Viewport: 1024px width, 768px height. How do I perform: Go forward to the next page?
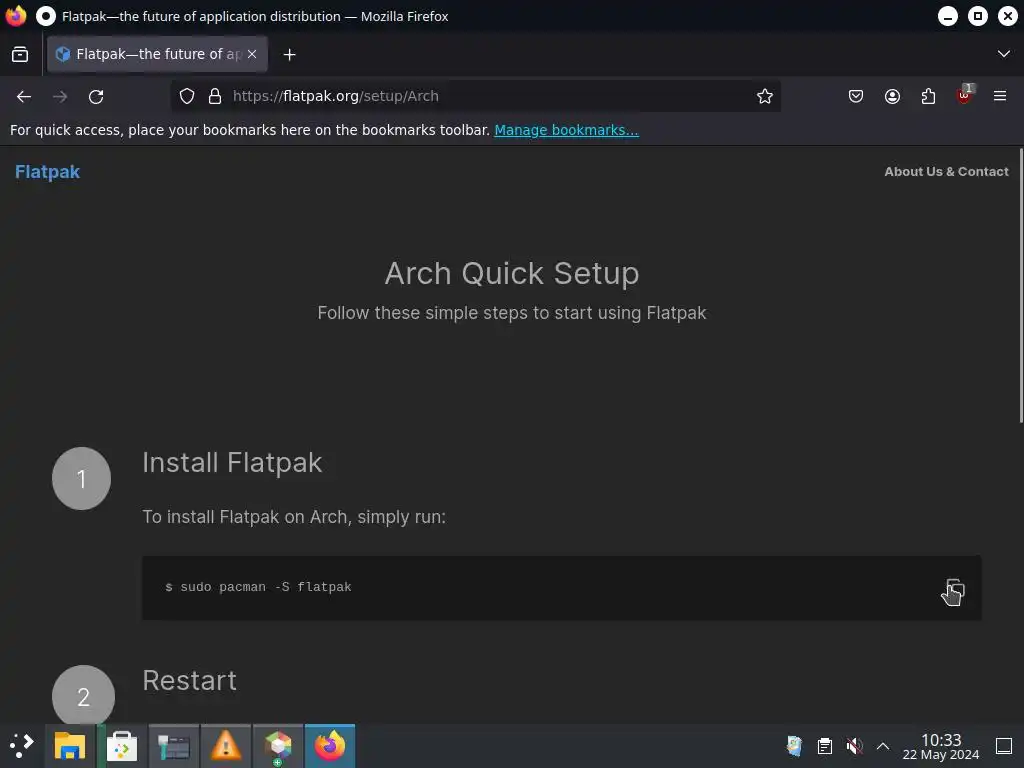point(60,97)
